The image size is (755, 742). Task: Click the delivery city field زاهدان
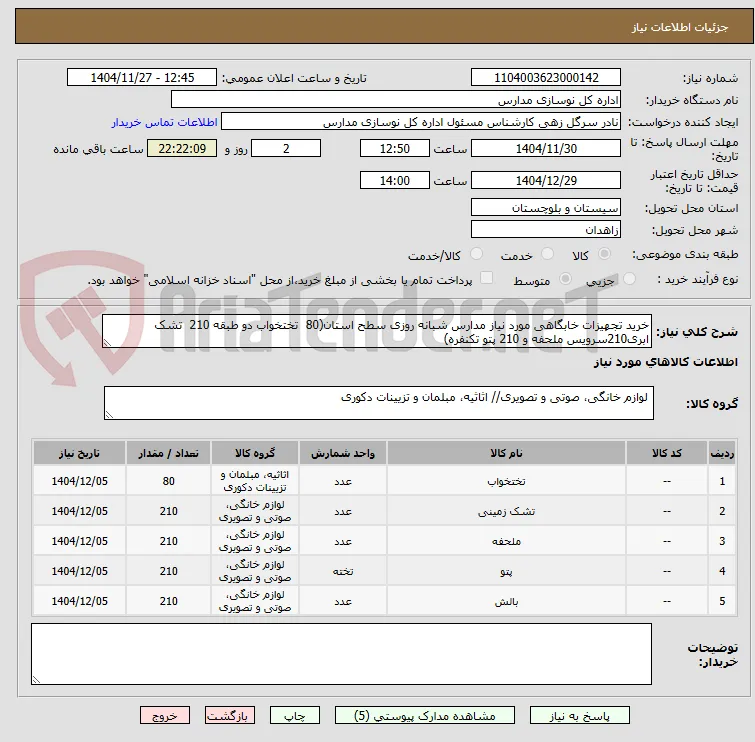tap(546, 230)
